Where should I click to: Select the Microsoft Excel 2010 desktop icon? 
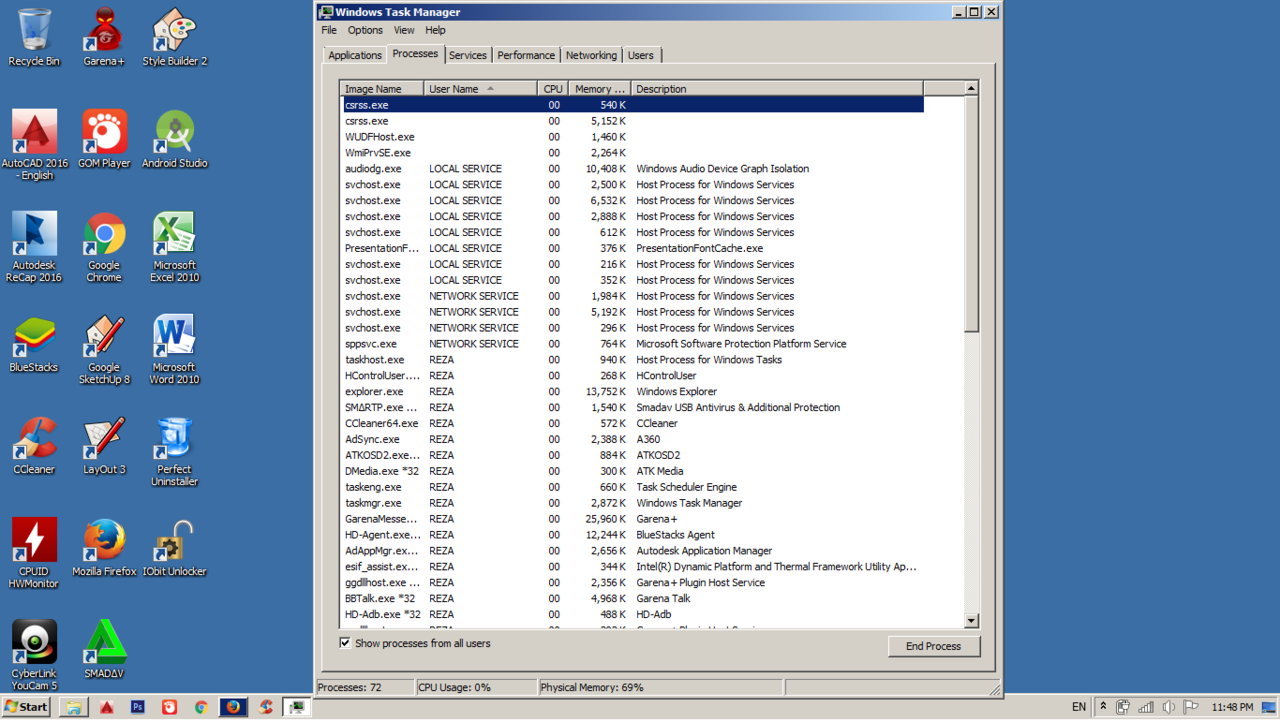tap(174, 247)
